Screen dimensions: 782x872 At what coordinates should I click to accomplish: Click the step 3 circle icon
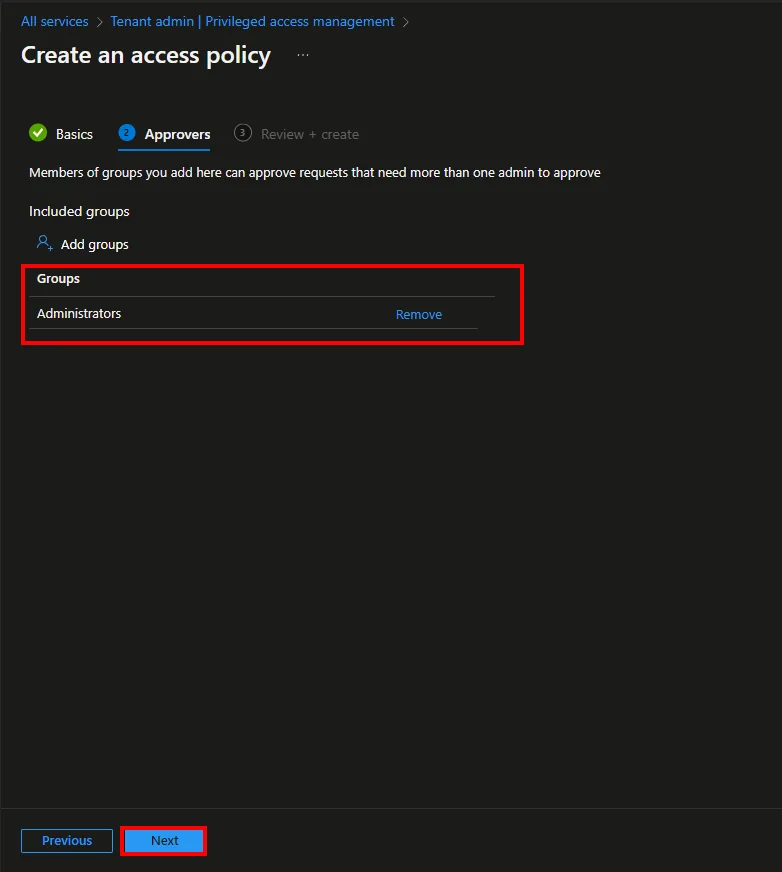point(242,133)
